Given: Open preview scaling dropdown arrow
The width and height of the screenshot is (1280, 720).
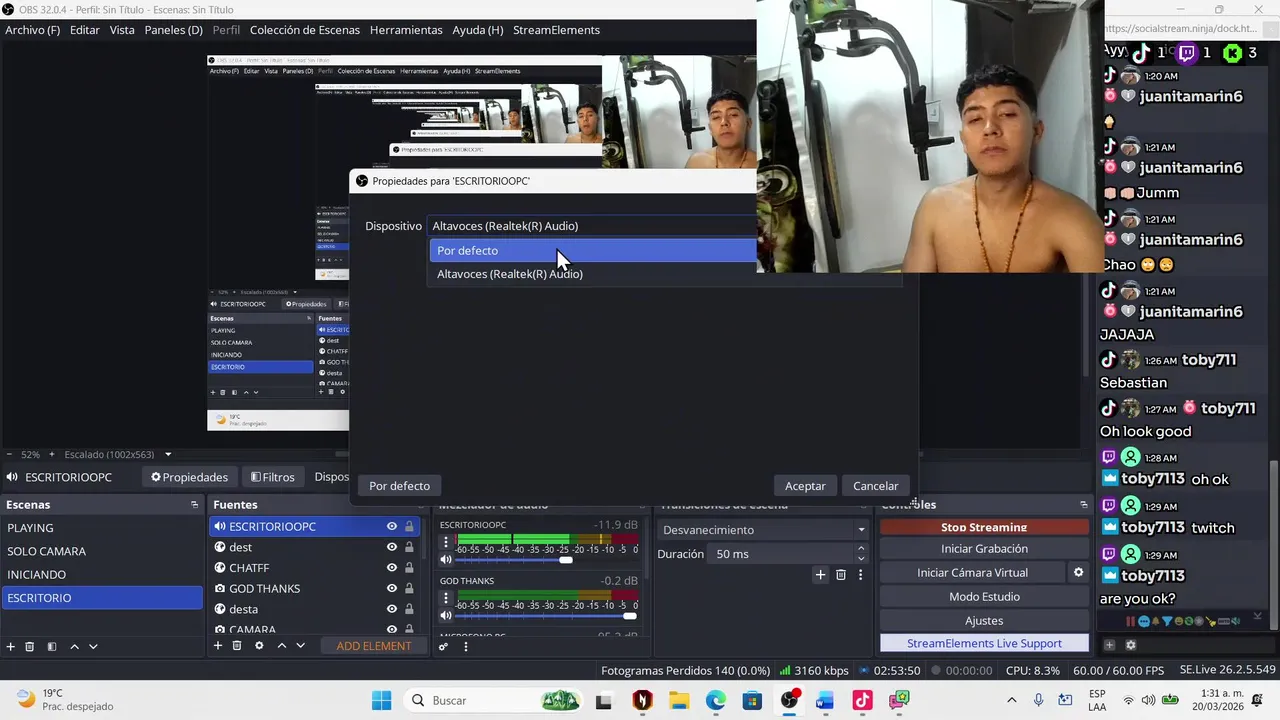Looking at the screenshot, I should coord(168,454).
